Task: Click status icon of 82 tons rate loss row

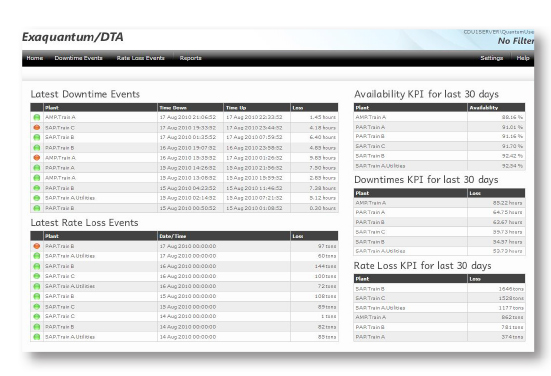Action: tap(37, 327)
